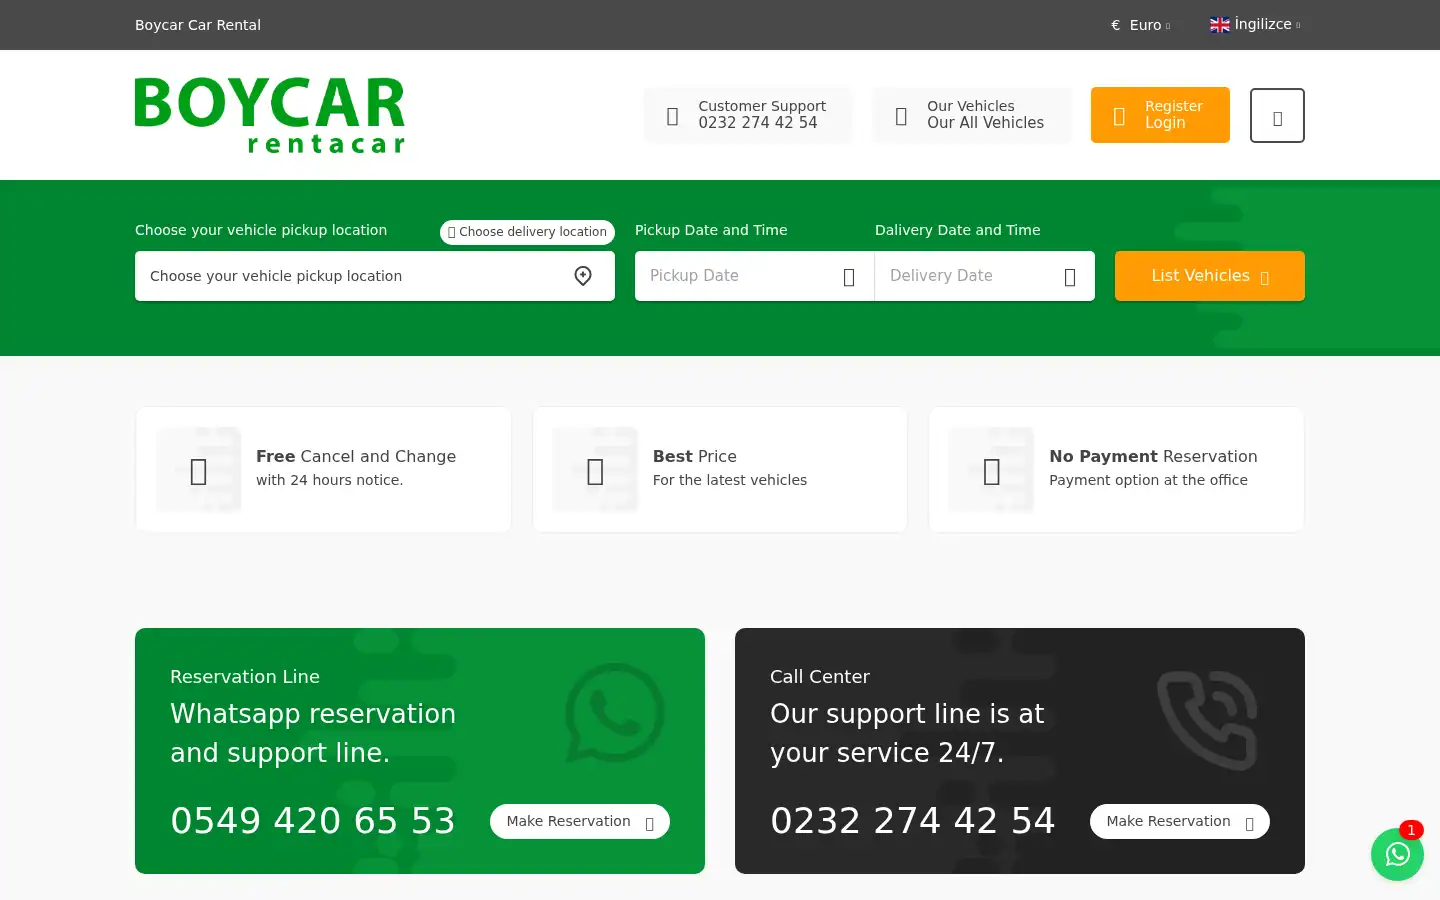Screen dimensions: 1440x900
Task: Click the Call Center heading
Action: click(x=820, y=677)
